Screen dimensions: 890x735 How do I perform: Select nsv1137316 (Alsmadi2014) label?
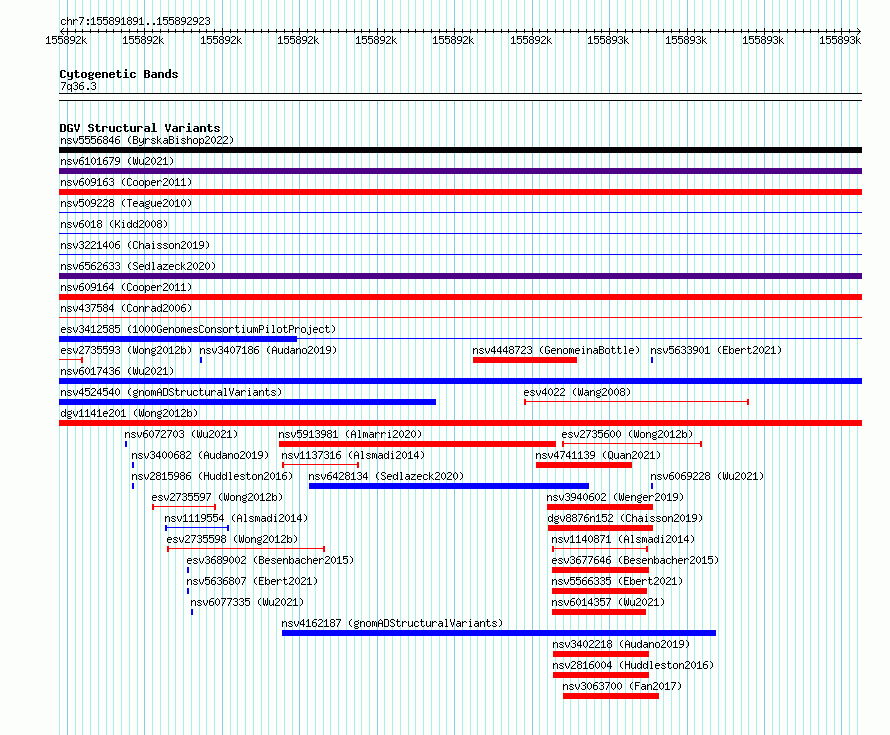353,455
